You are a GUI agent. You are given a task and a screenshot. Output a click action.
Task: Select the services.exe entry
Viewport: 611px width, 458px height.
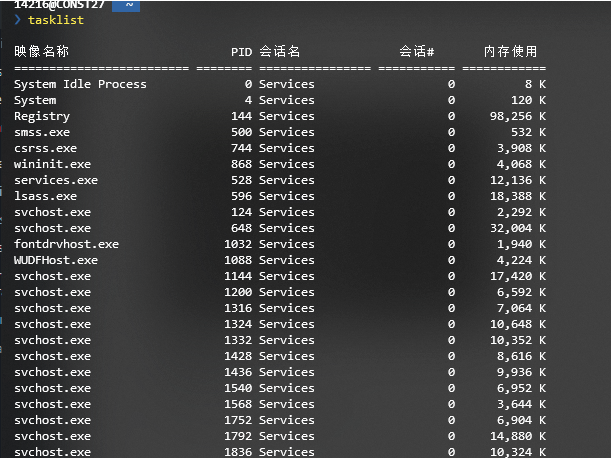click(x=56, y=180)
